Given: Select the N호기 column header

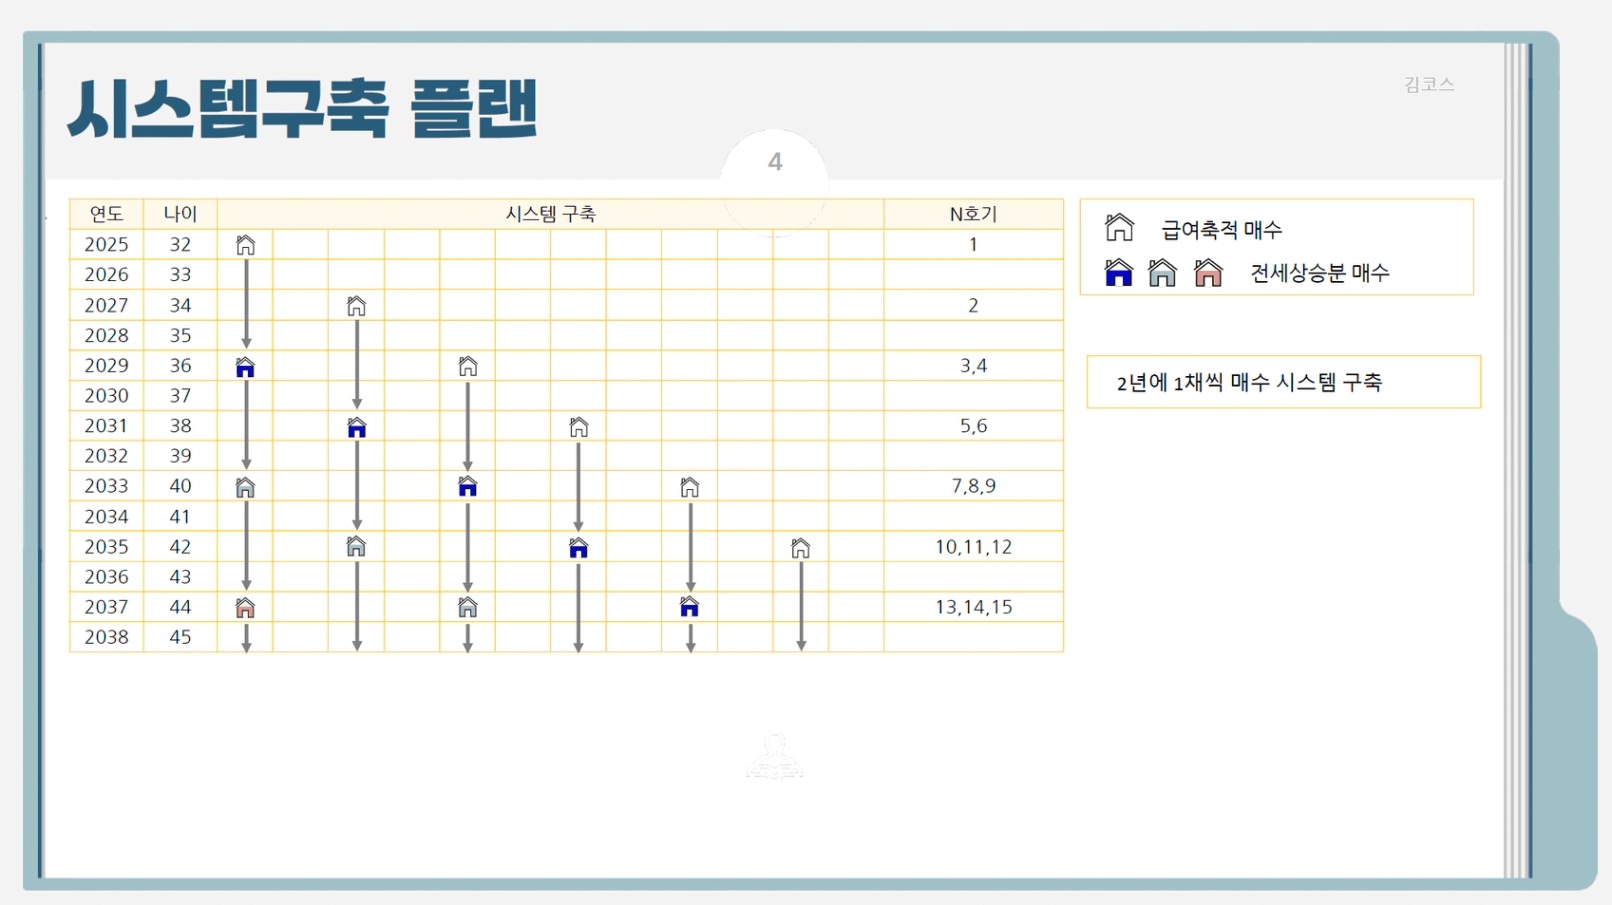Looking at the screenshot, I should pyautogui.click(x=973, y=214).
